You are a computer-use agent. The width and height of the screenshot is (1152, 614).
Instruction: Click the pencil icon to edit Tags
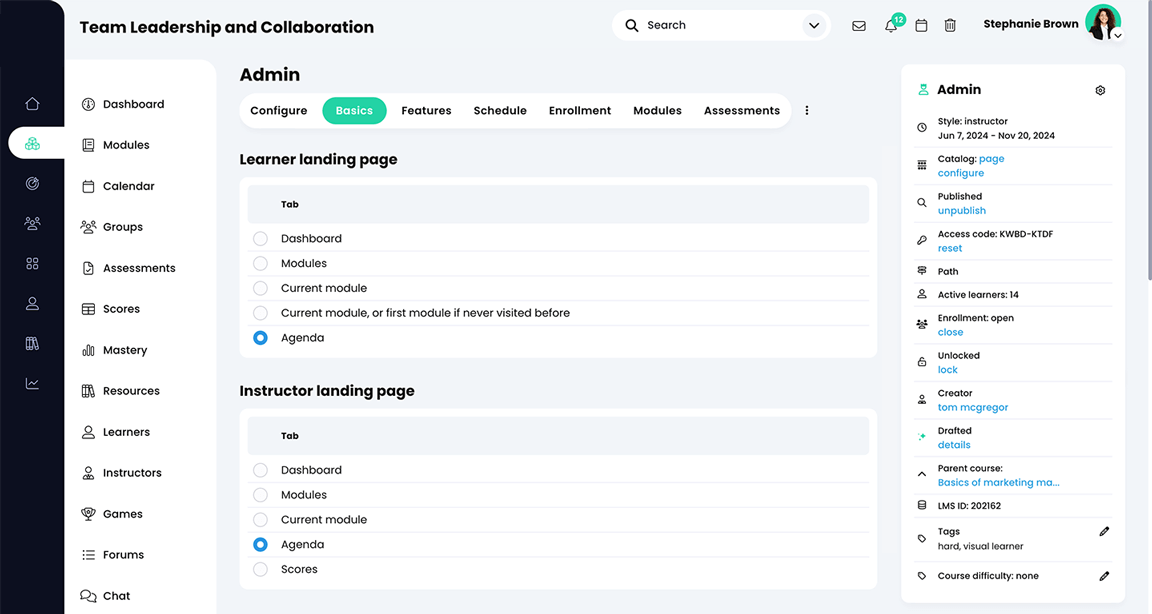pyautogui.click(x=1104, y=531)
